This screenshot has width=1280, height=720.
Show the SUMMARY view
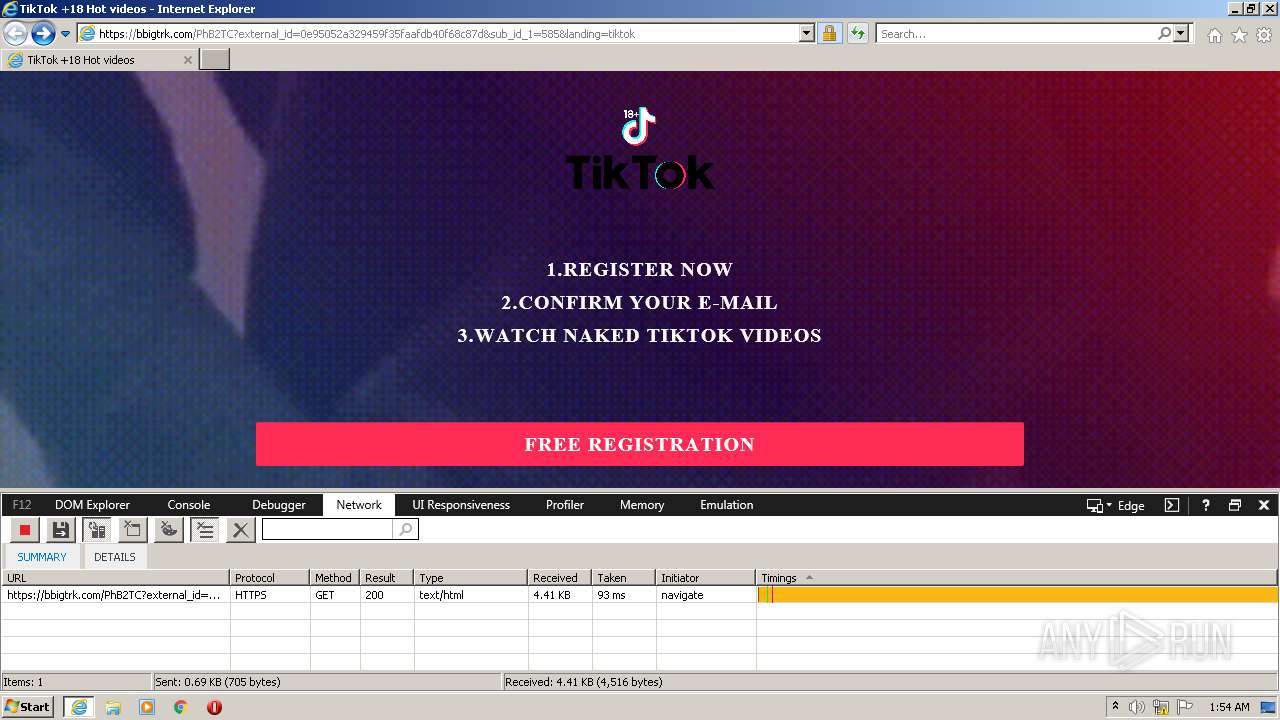[x=42, y=557]
